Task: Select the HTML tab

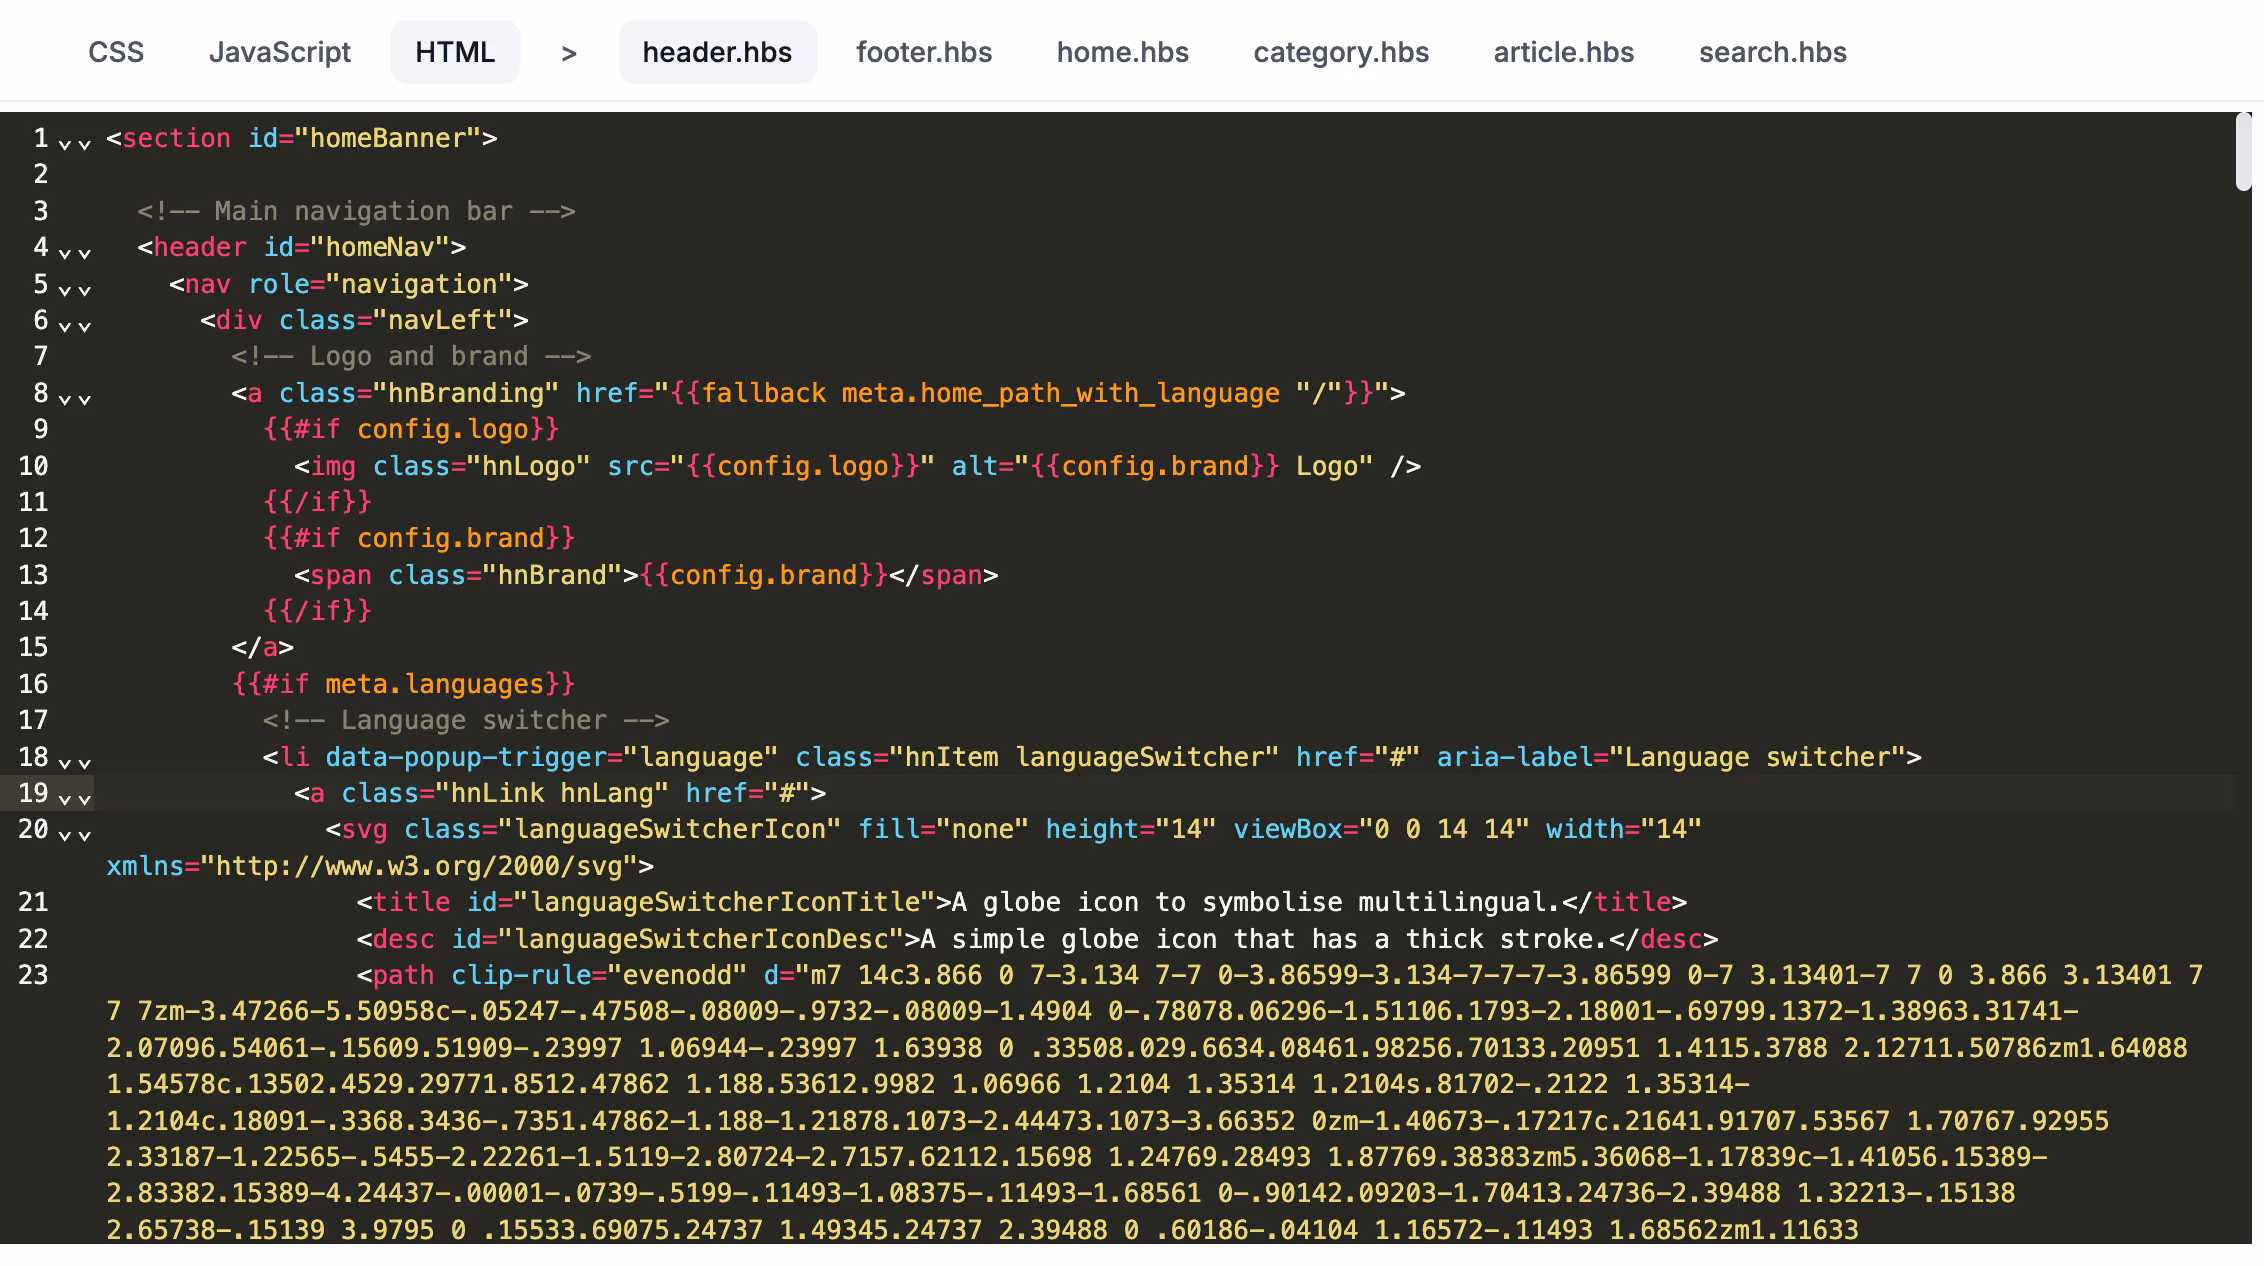Action: [455, 52]
